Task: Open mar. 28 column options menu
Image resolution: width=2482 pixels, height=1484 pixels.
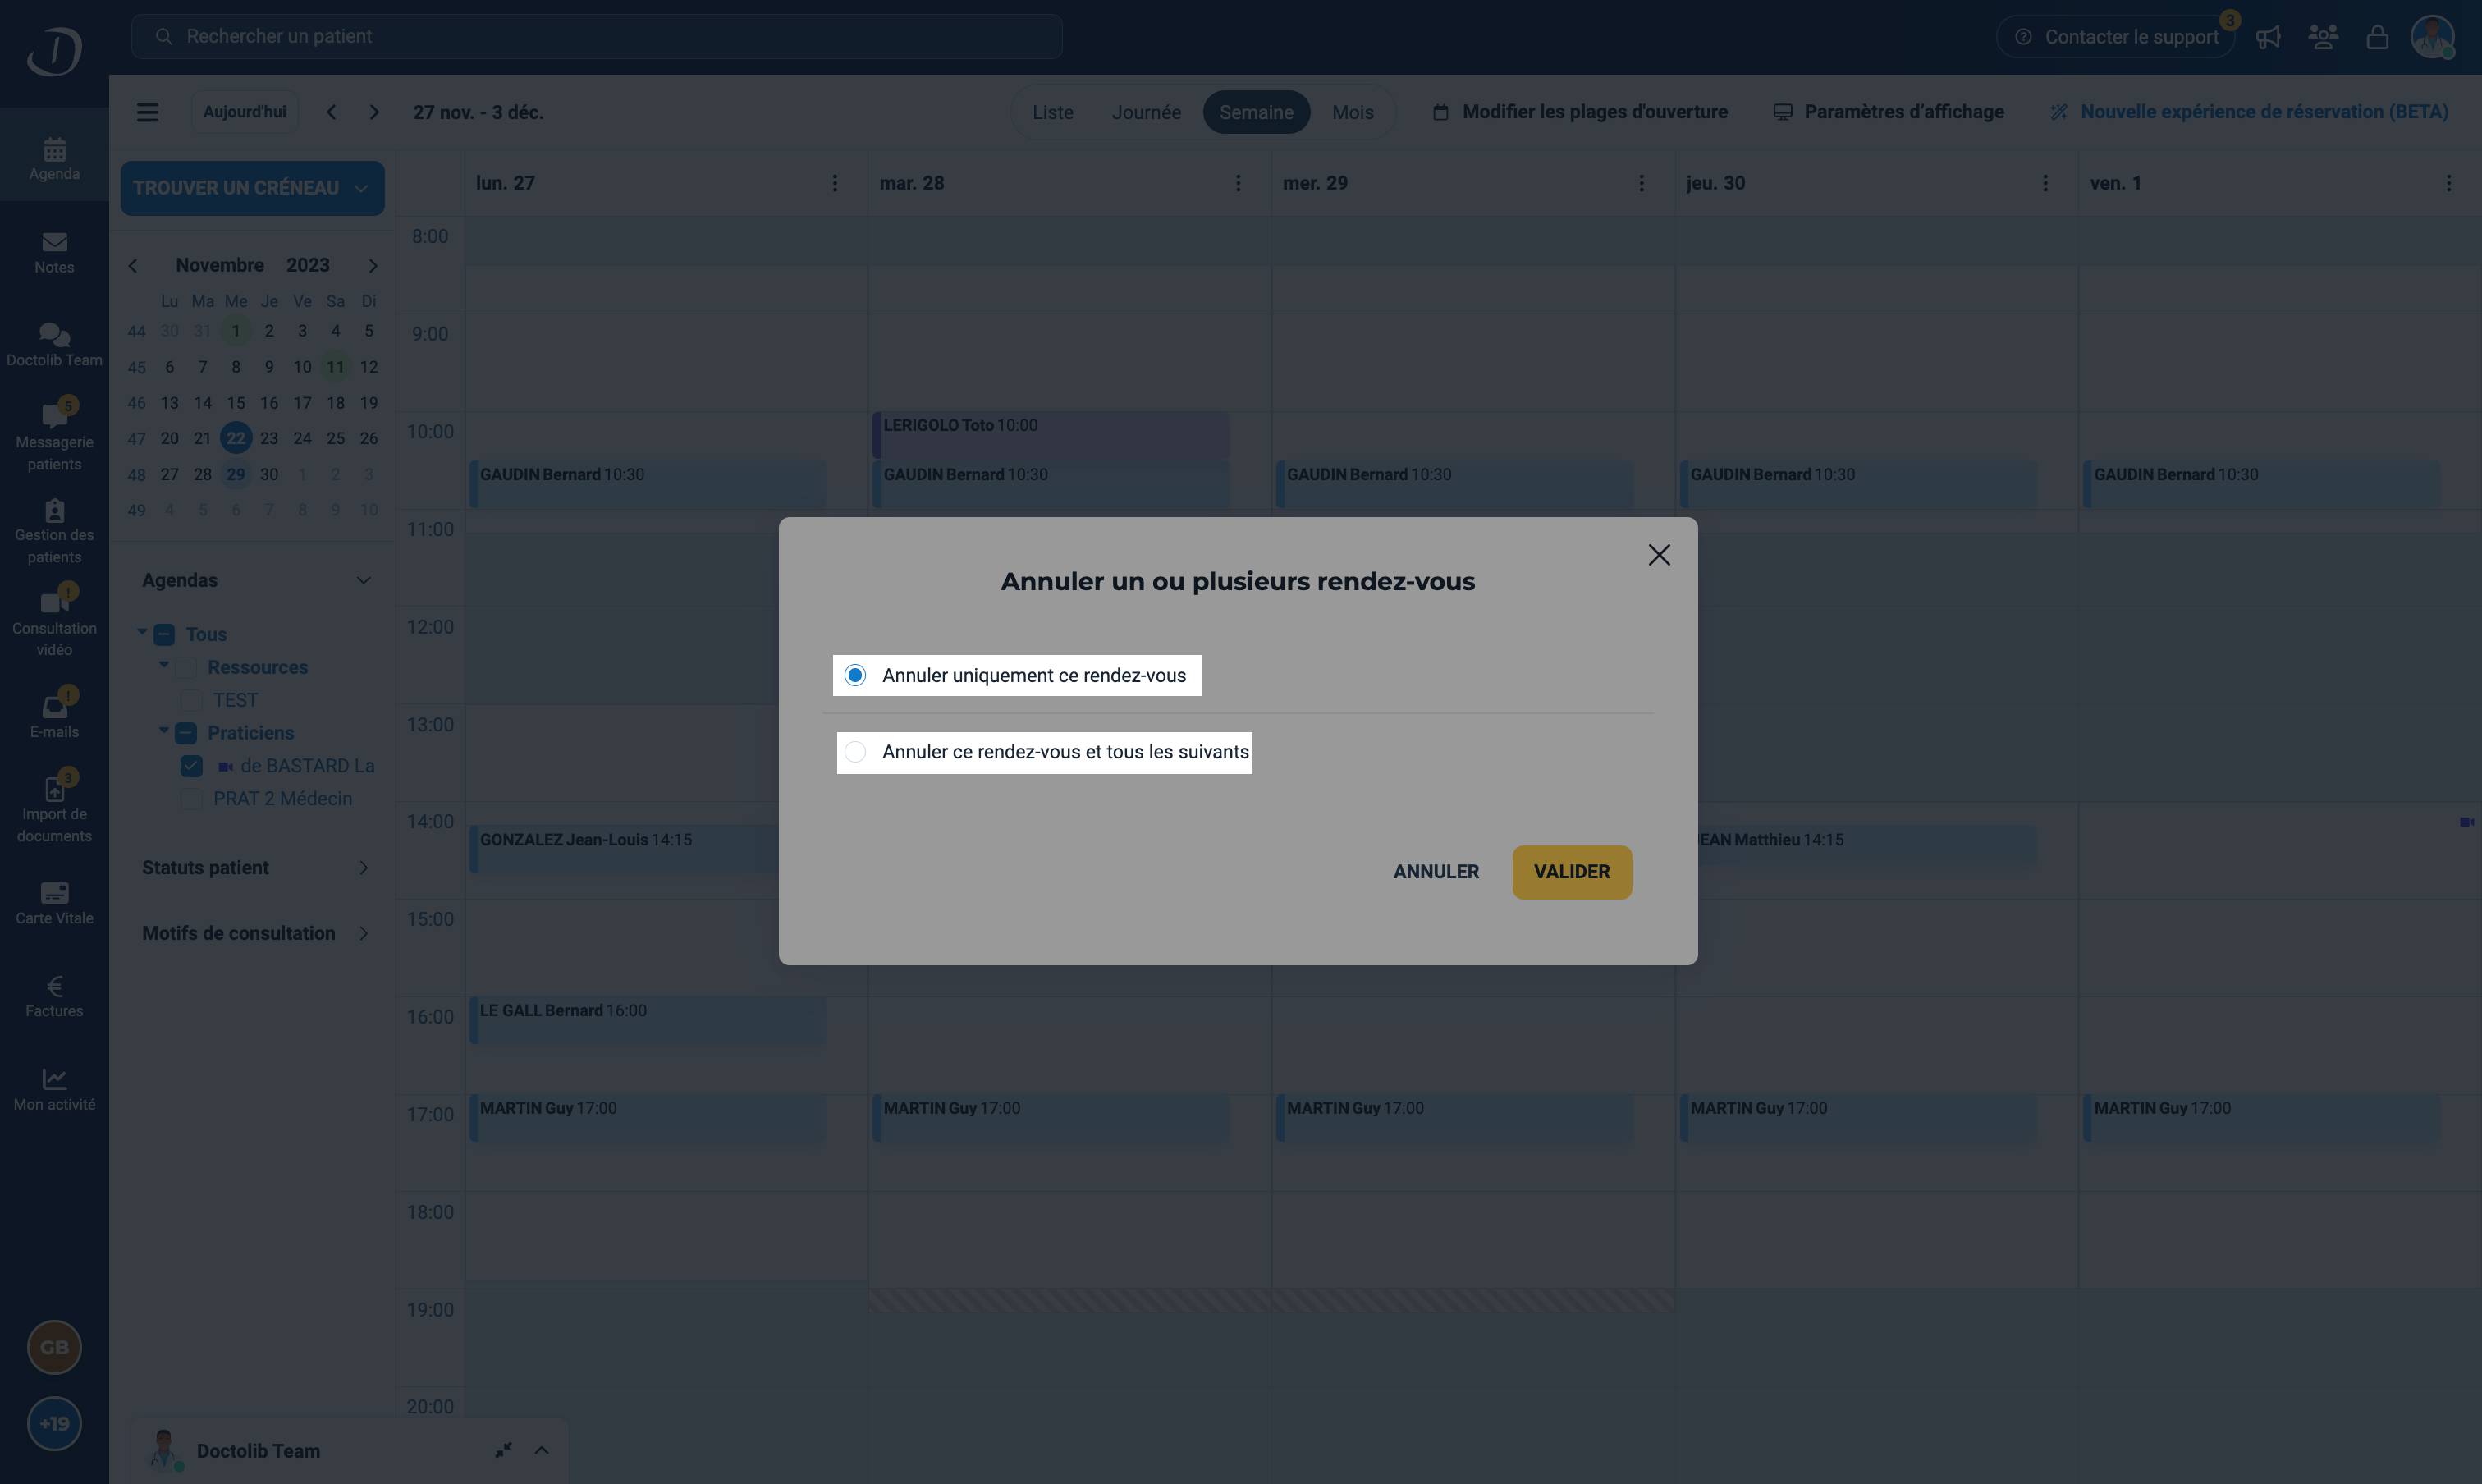Action: (1238, 183)
